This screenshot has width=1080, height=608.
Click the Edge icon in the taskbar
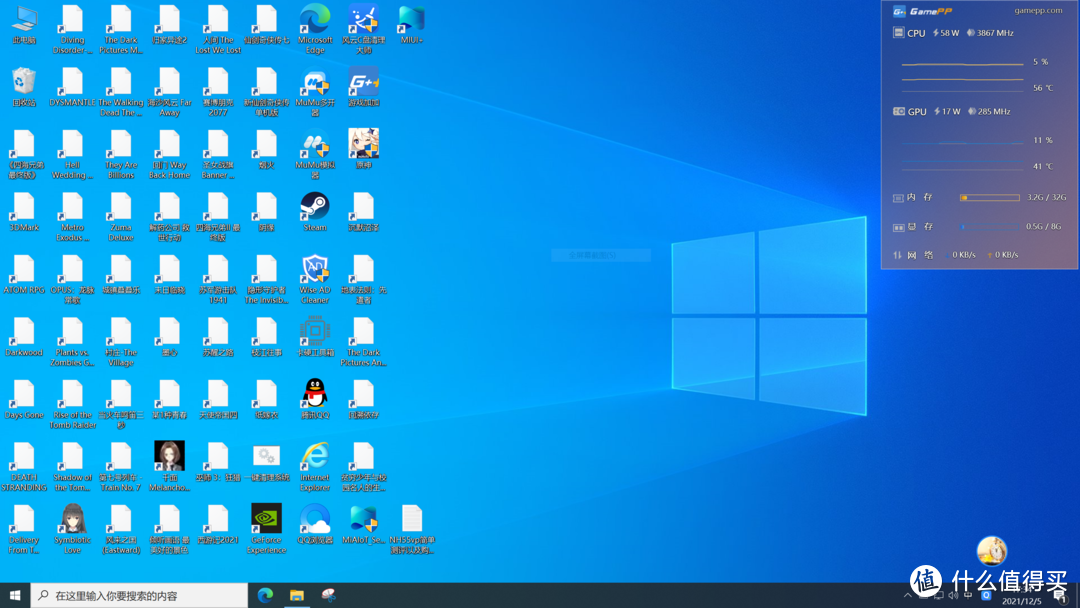tap(265, 595)
